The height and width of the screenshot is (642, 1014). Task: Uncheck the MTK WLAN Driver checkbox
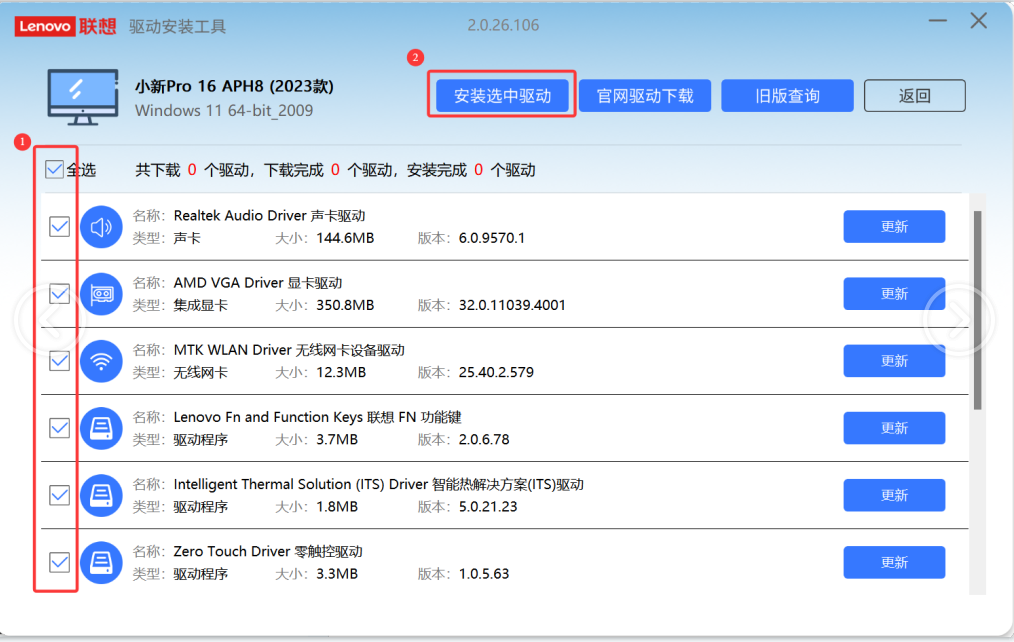coord(59,361)
